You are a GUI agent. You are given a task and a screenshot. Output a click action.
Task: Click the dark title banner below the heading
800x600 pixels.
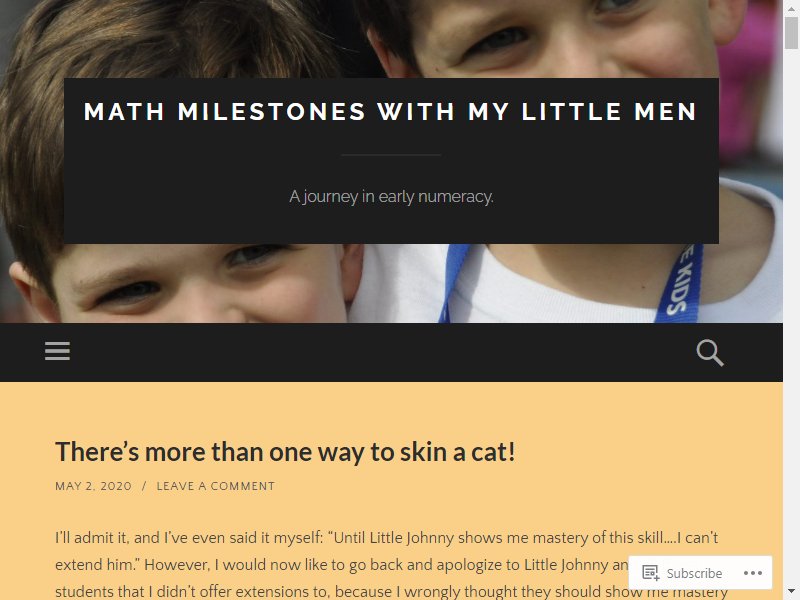point(391,161)
